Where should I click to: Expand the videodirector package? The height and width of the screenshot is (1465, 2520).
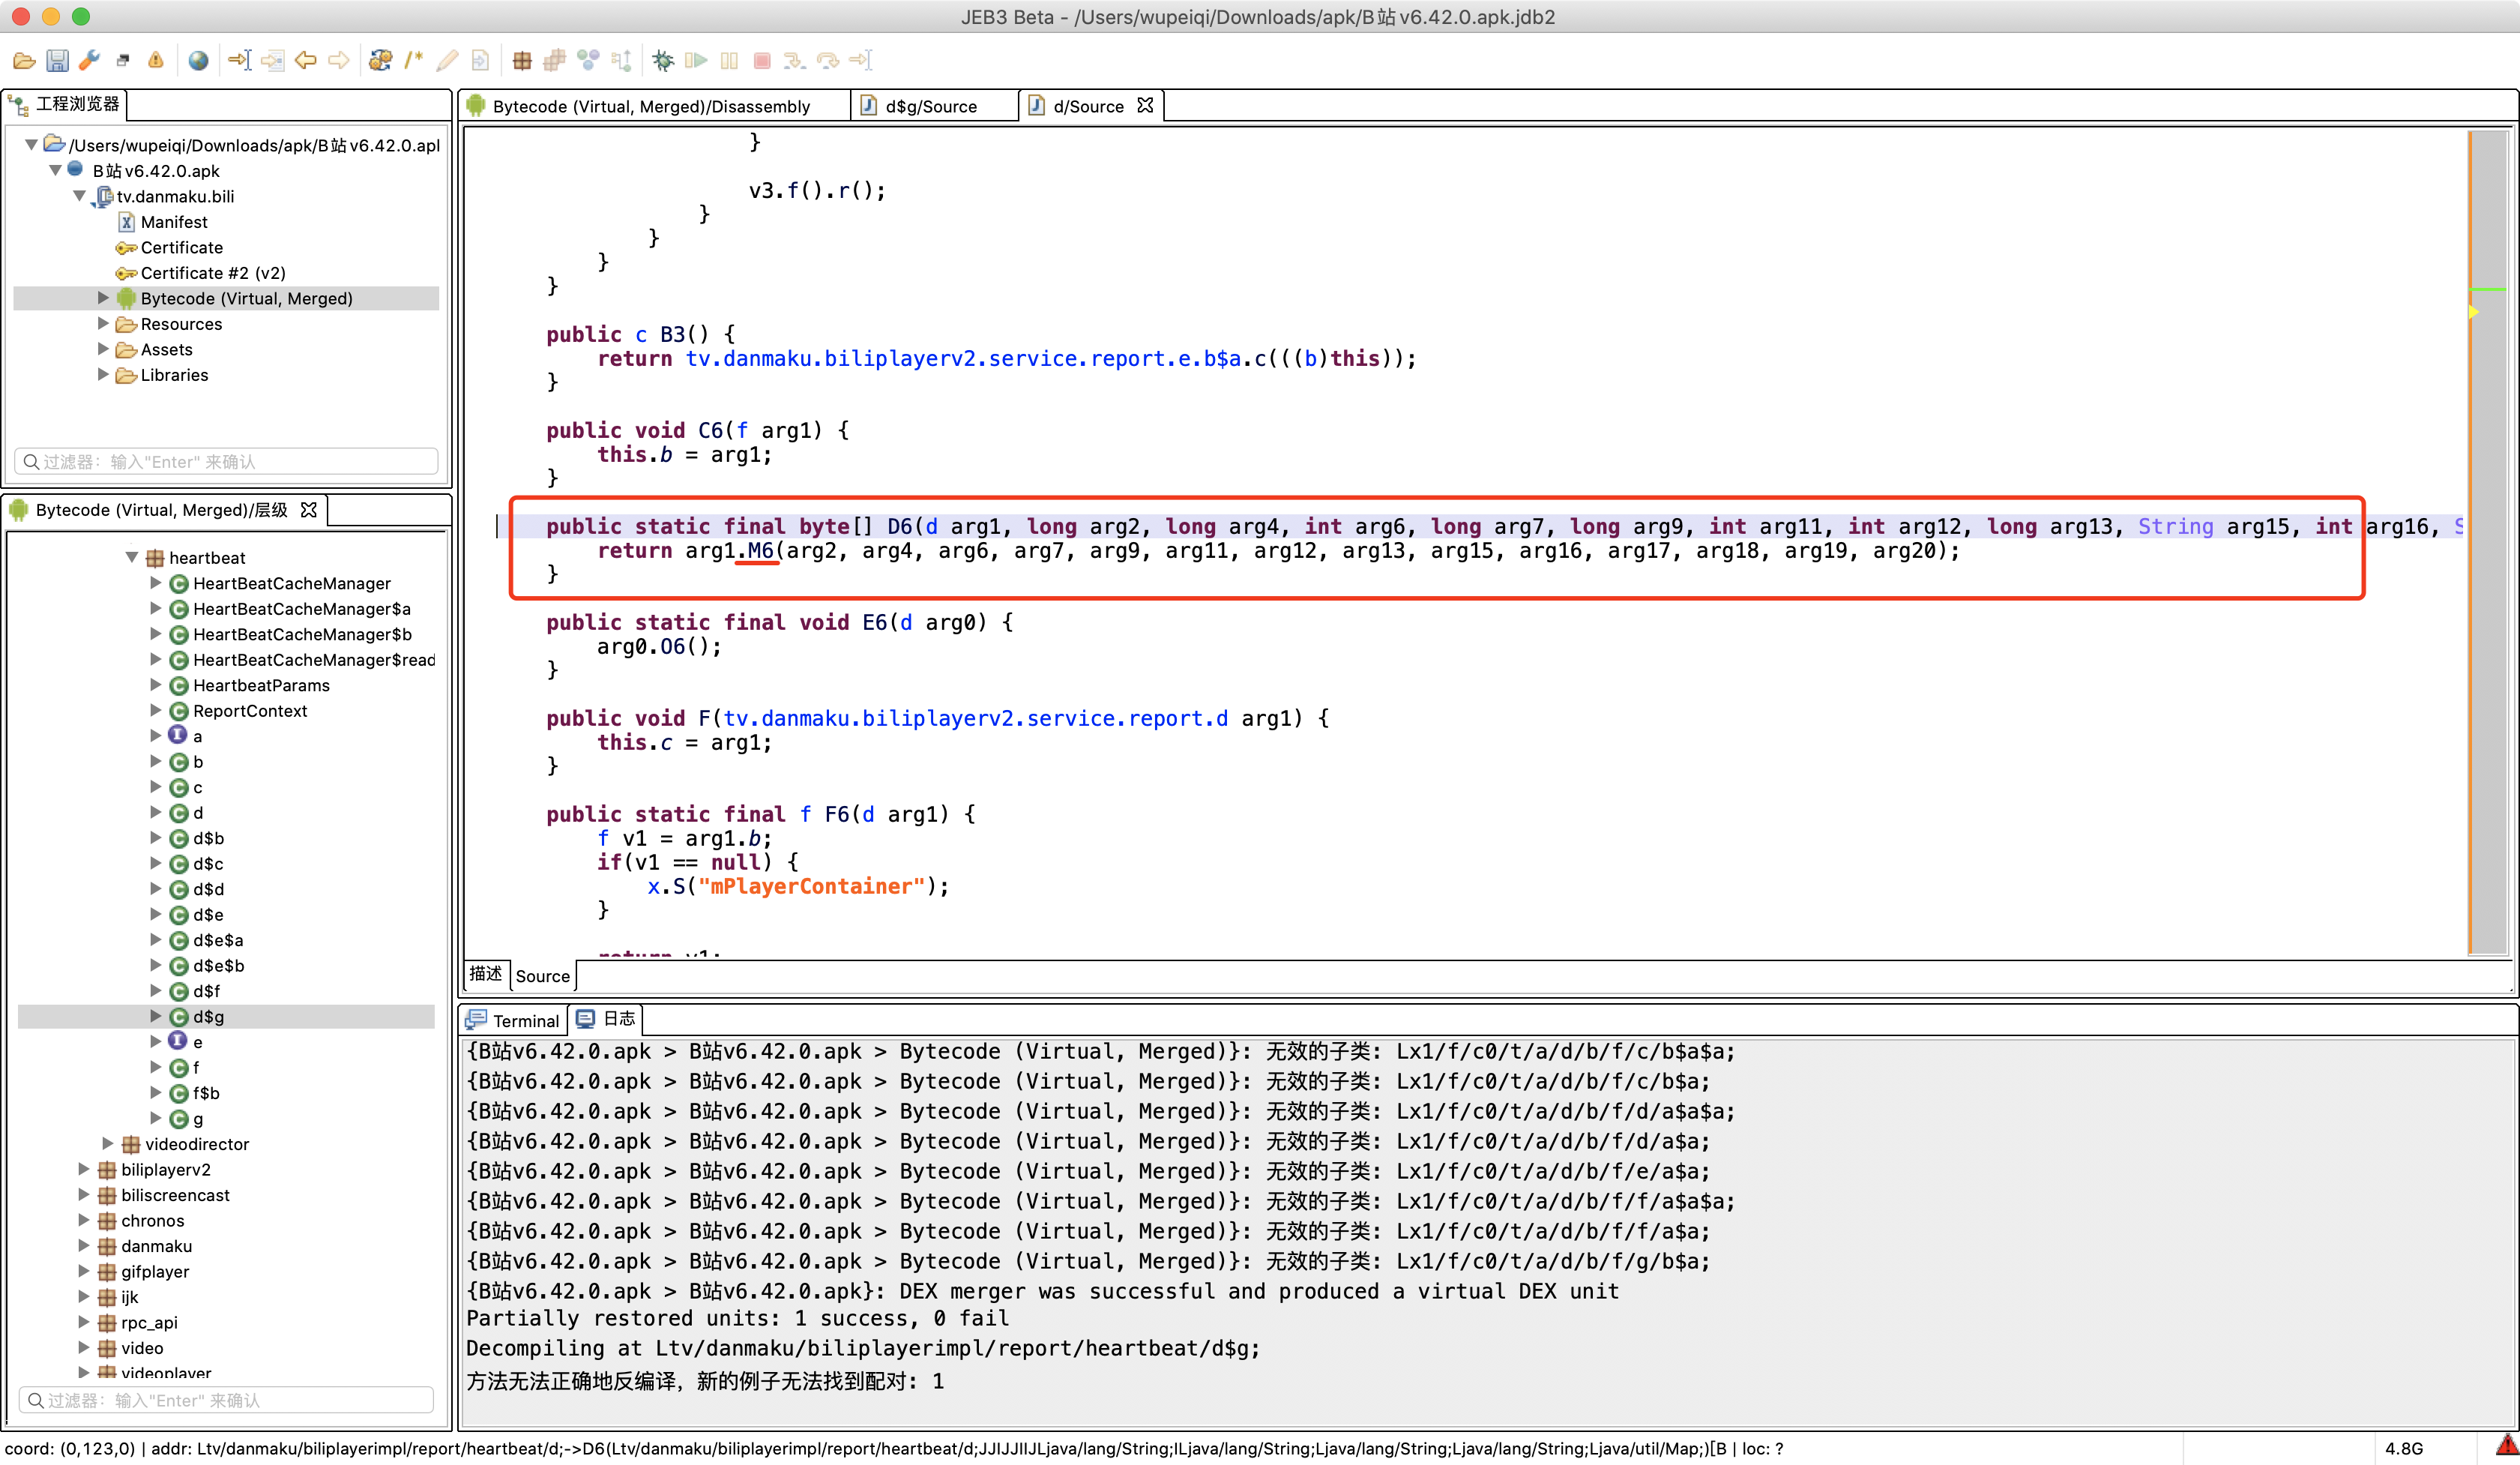[x=108, y=1143]
